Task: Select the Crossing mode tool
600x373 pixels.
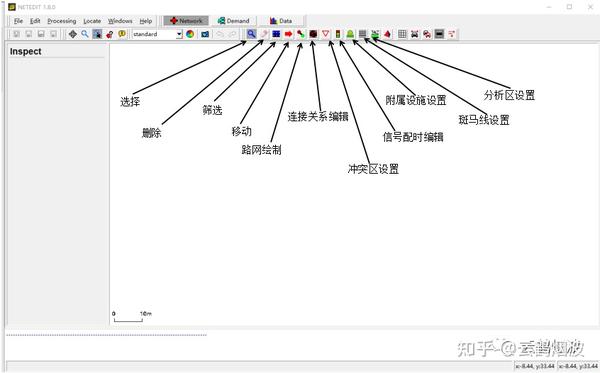Action: 362,34
